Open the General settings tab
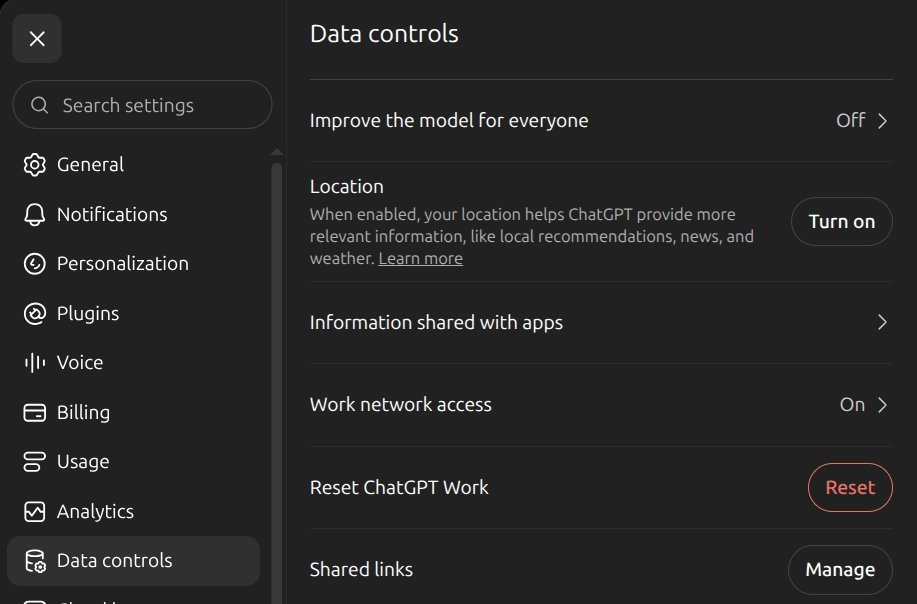The height and width of the screenshot is (604, 917). tap(133, 165)
